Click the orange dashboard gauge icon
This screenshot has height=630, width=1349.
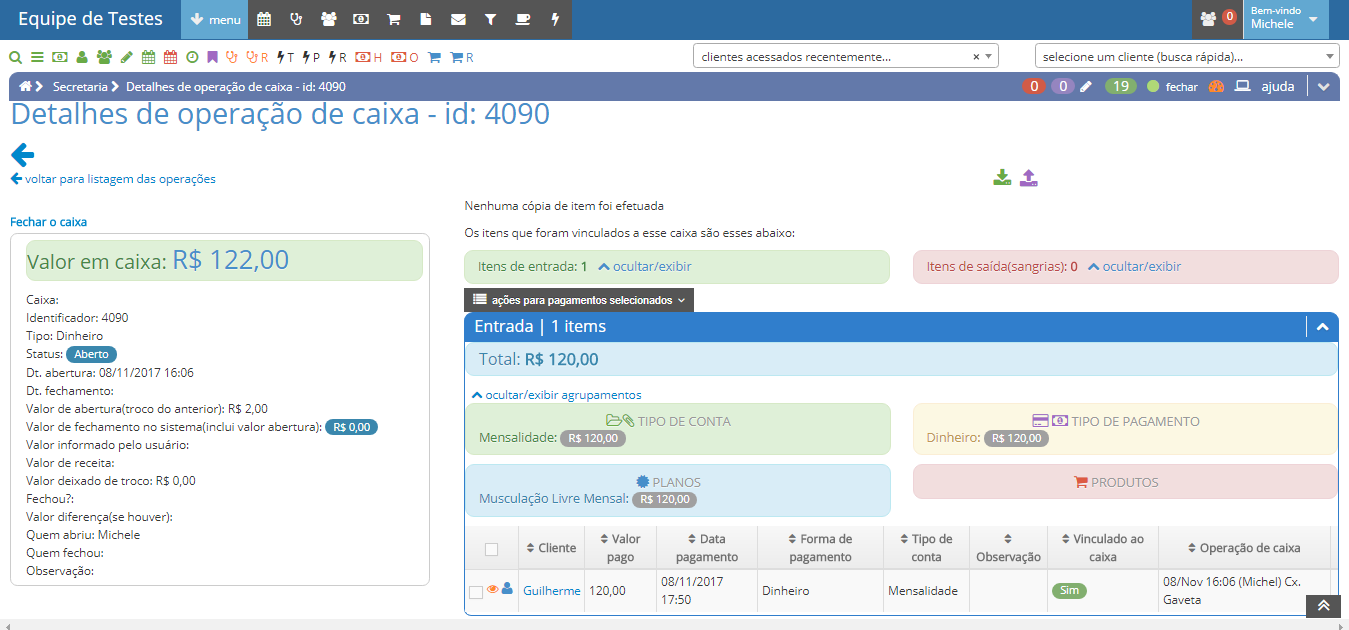click(1216, 86)
